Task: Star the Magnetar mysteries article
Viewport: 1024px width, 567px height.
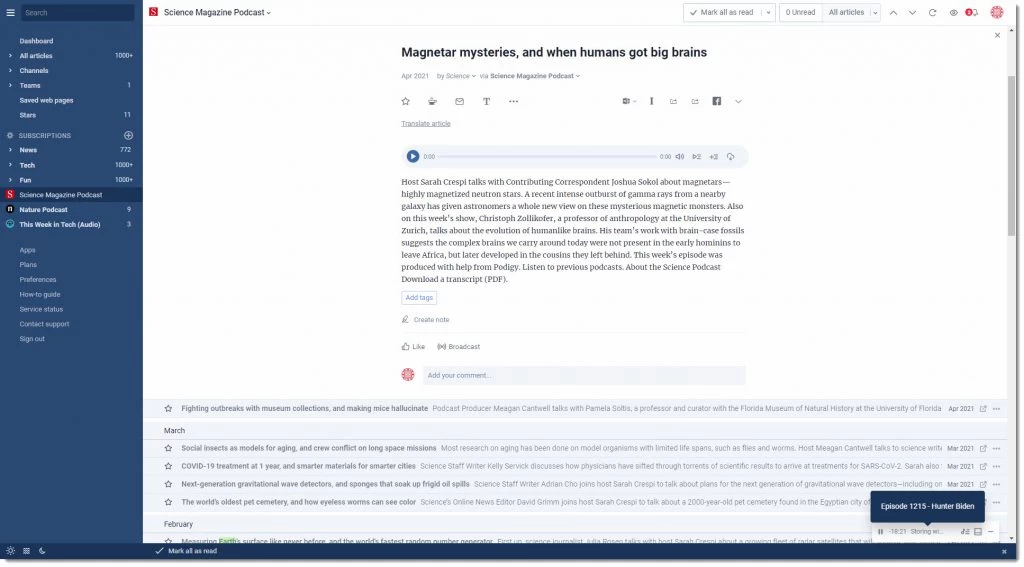Action: [406, 101]
